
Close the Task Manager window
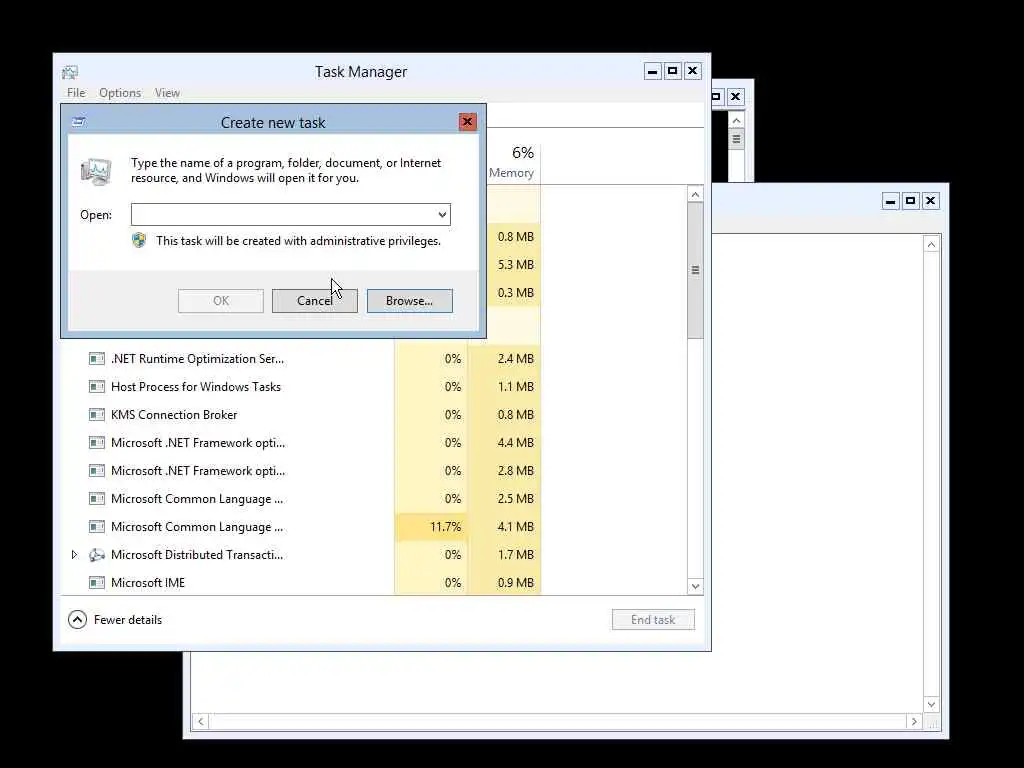click(x=692, y=71)
